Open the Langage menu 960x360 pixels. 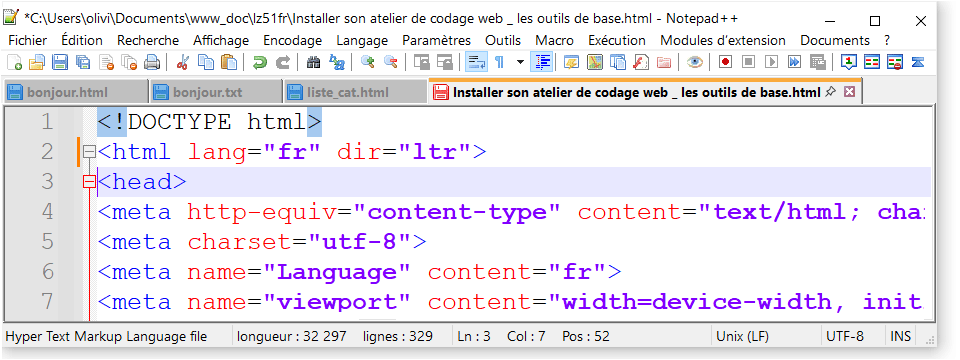362,40
